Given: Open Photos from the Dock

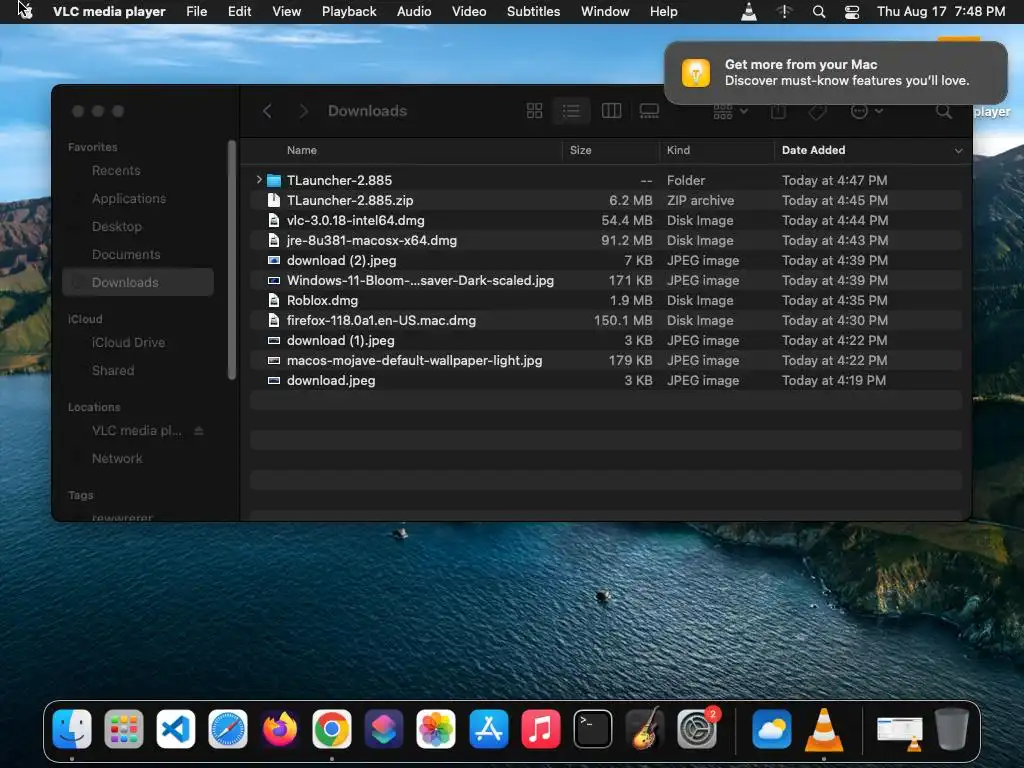Looking at the screenshot, I should 436,728.
